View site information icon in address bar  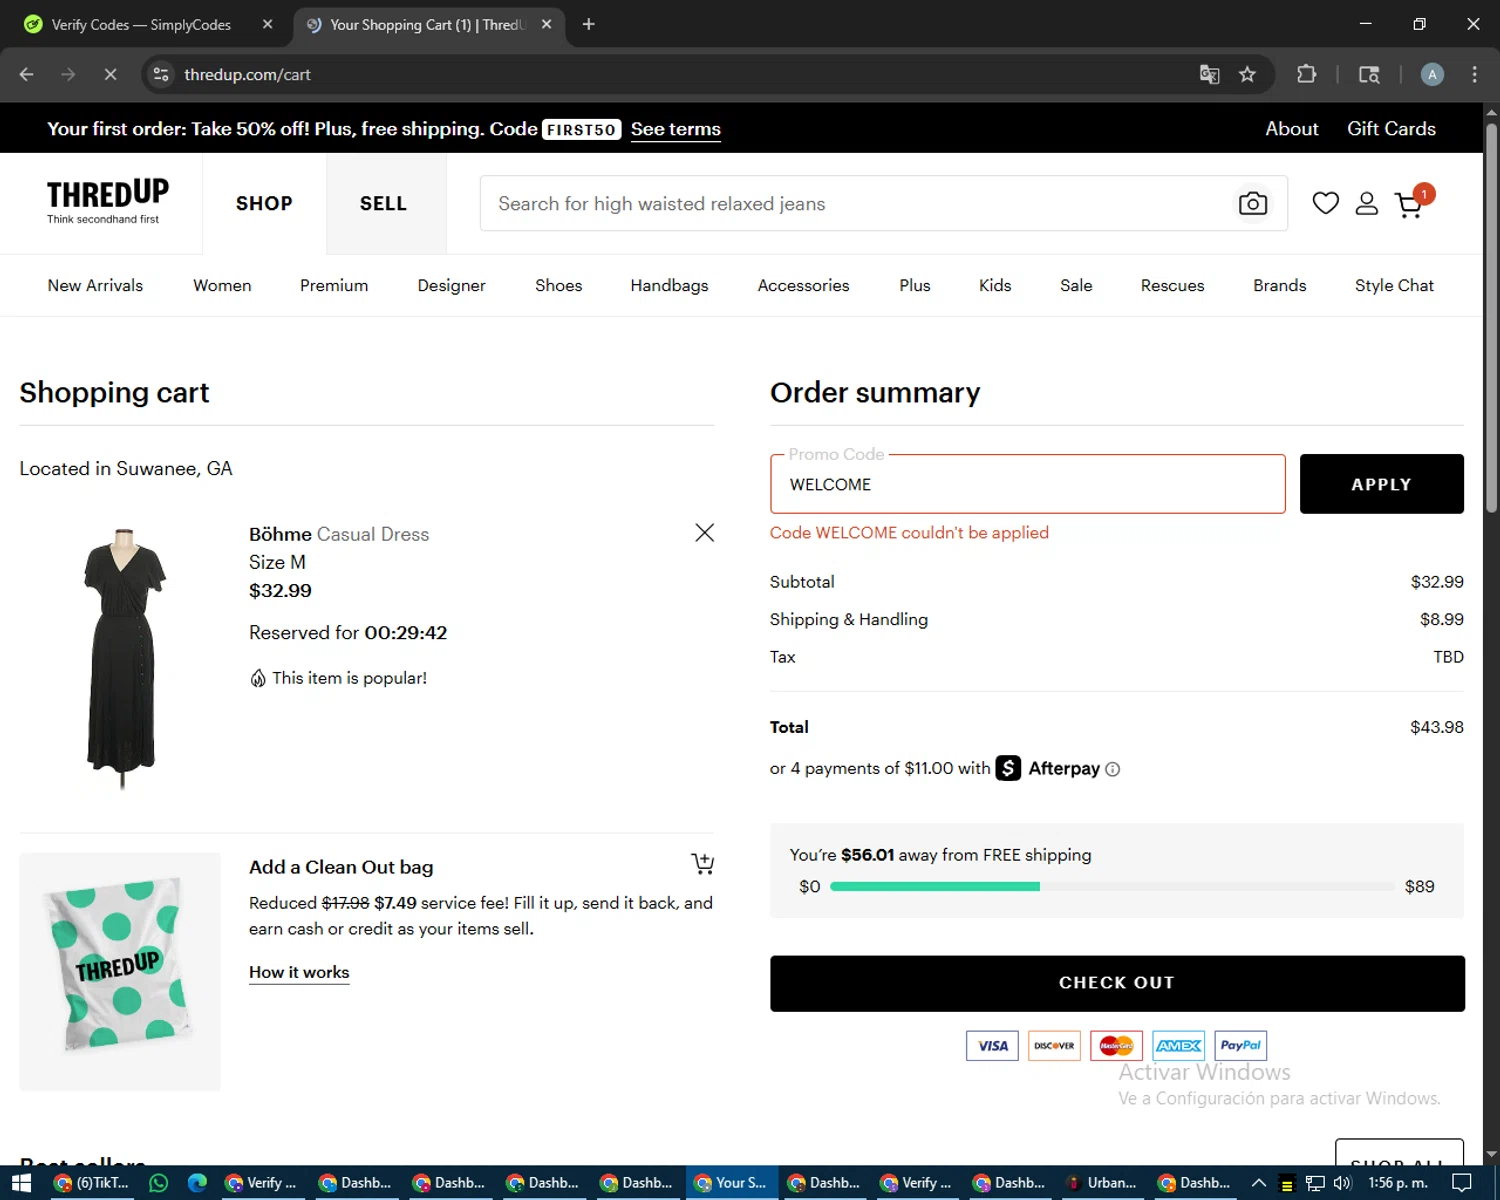pyautogui.click(x=161, y=74)
